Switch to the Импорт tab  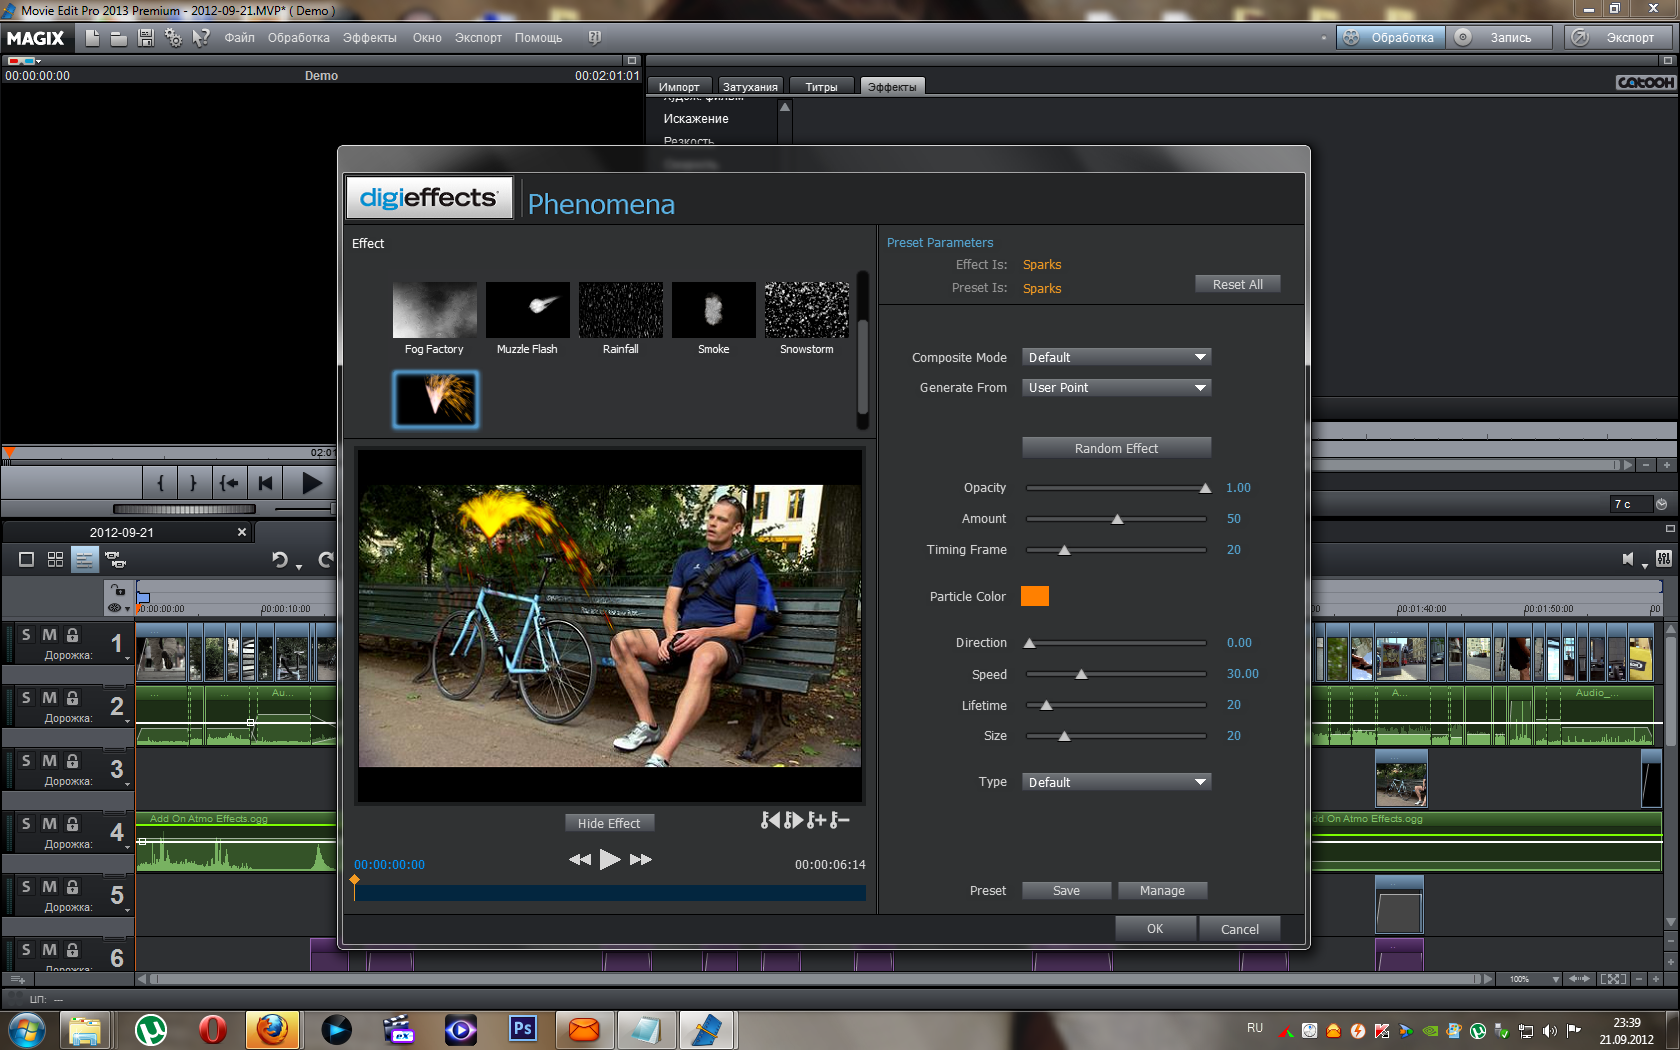tap(679, 87)
